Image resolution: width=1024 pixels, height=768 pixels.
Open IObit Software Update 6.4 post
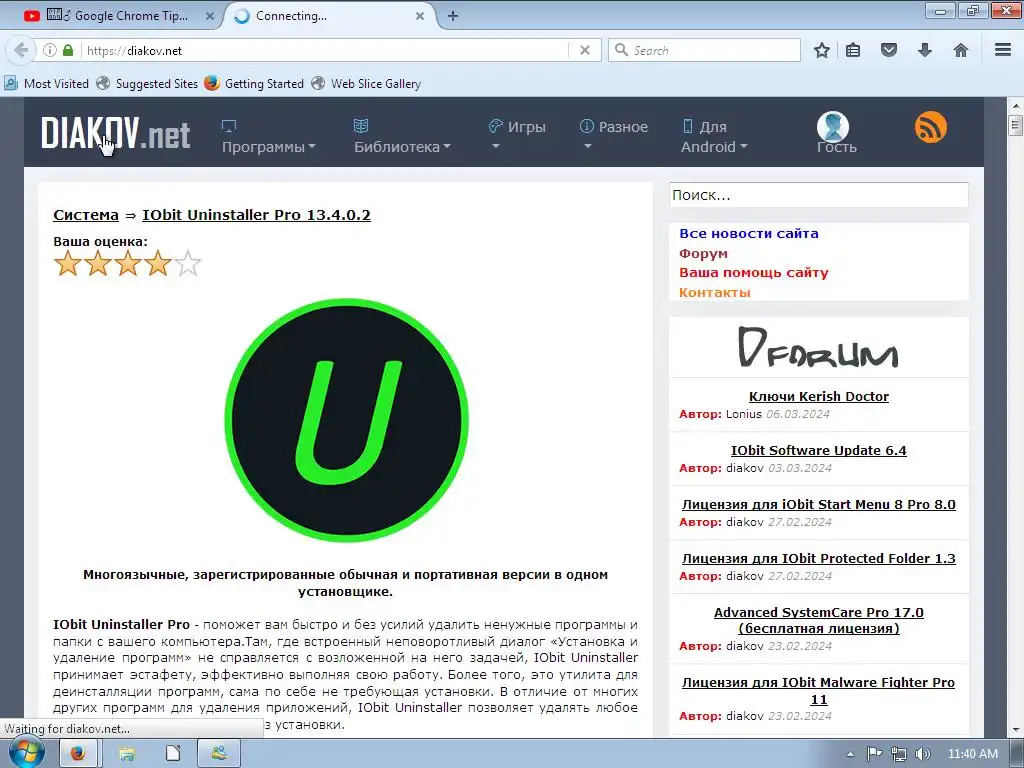click(x=818, y=451)
